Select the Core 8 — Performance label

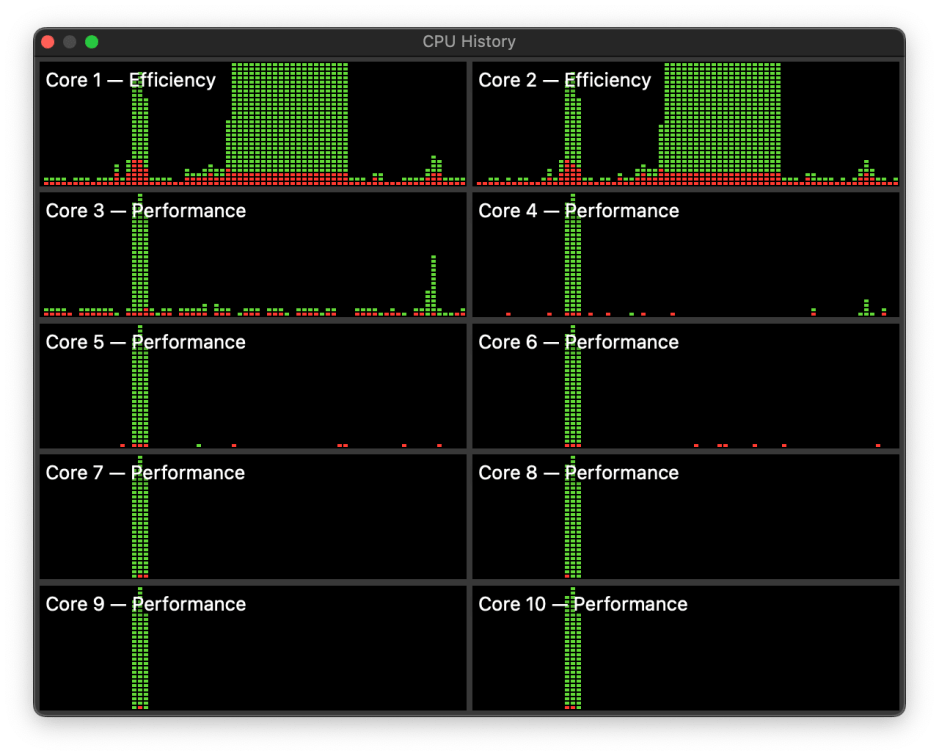578,473
